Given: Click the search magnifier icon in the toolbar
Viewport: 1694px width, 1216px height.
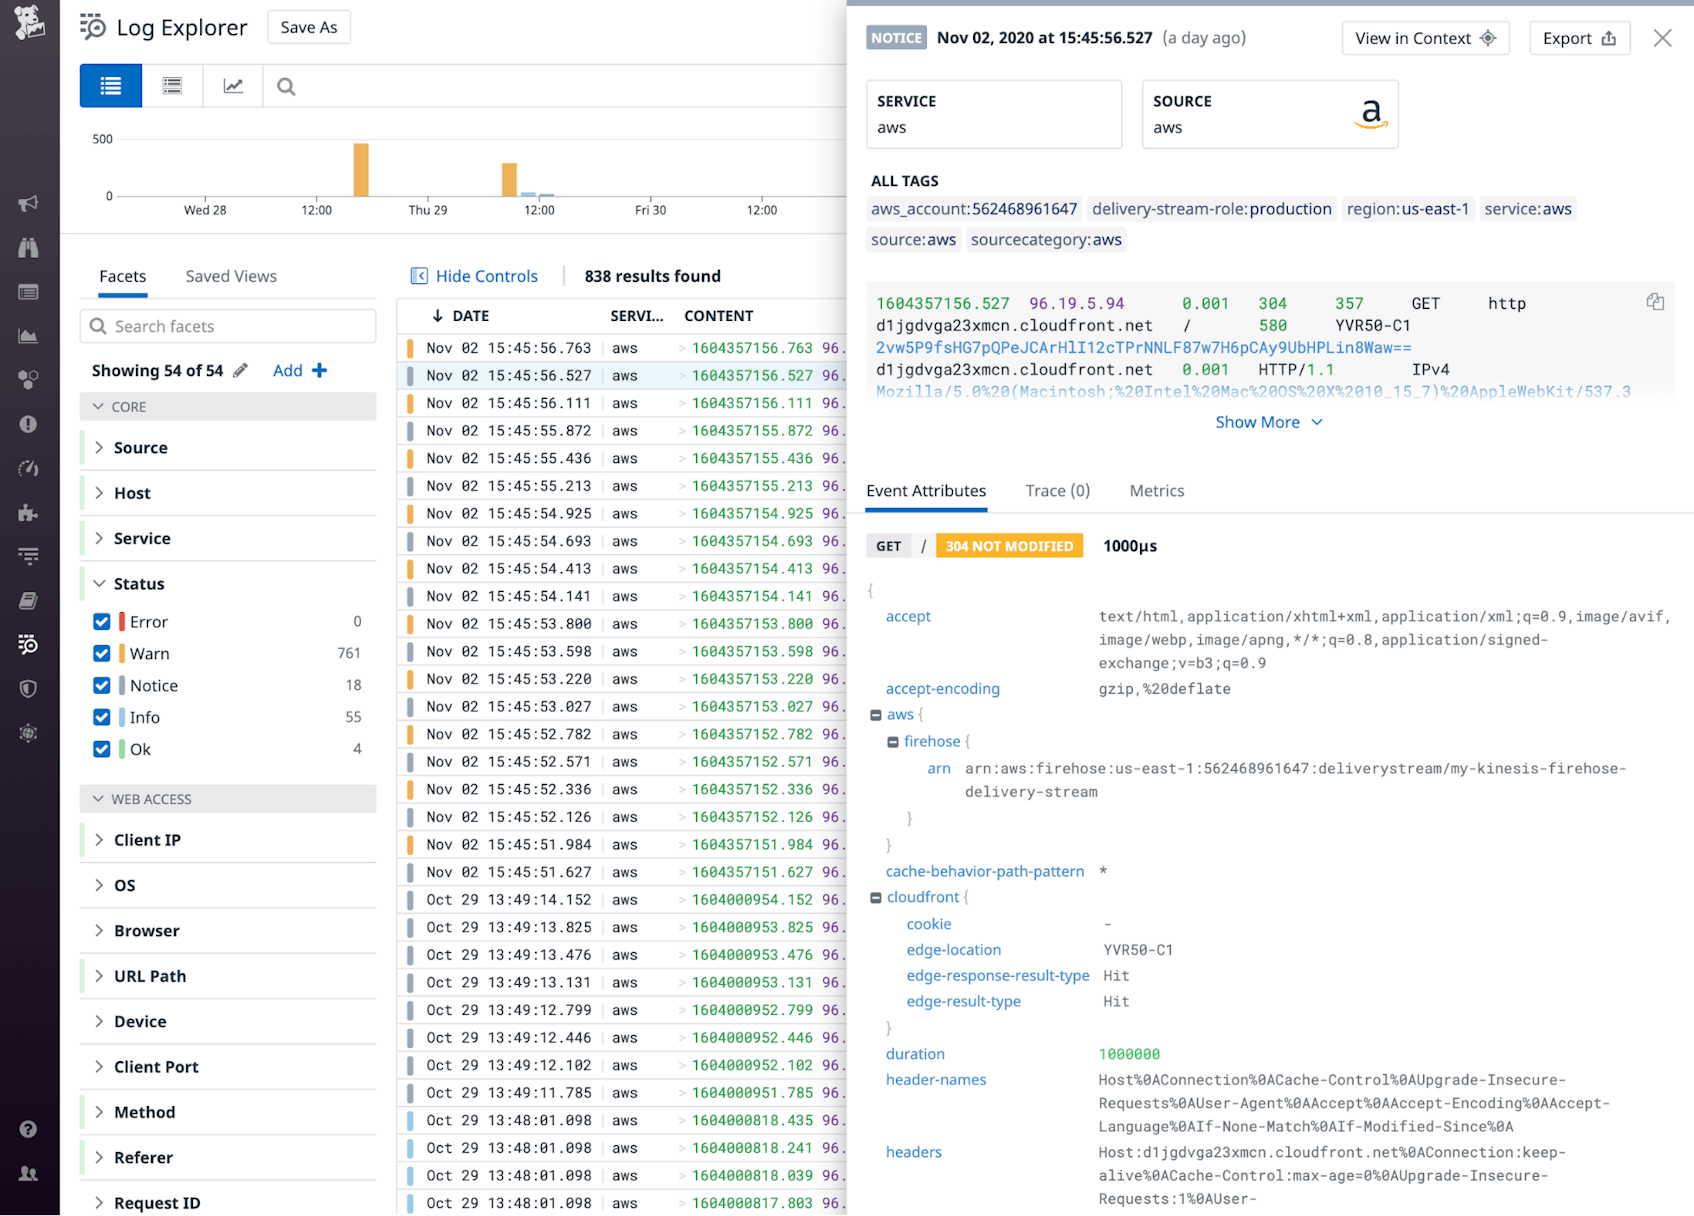Looking at the screenshot, I should pyautogui.click(x=285, y=86).
